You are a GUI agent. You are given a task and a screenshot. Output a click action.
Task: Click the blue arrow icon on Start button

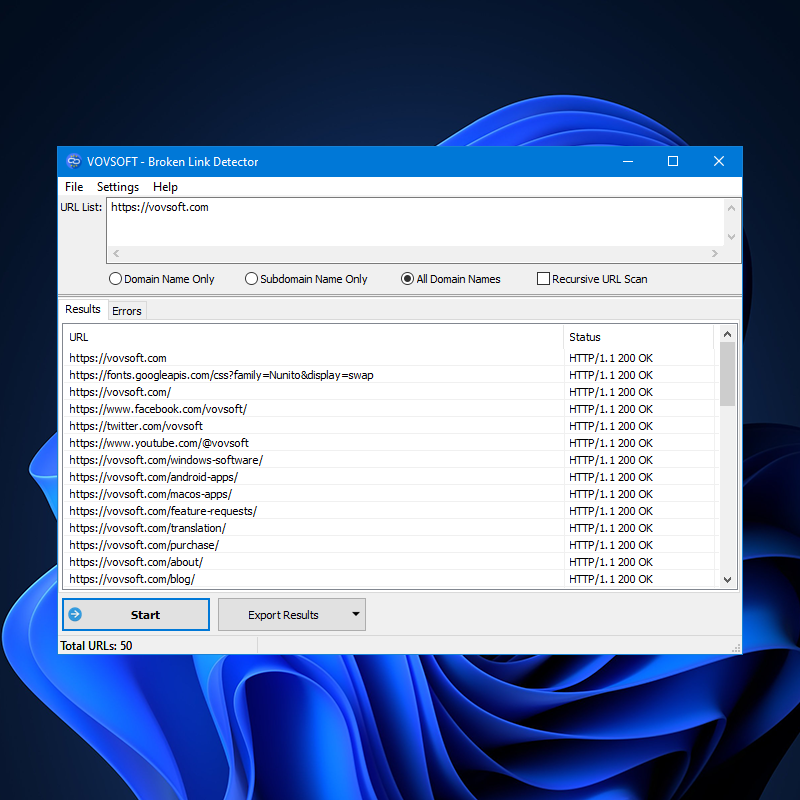pyautogui.click(x=75, y=615)
